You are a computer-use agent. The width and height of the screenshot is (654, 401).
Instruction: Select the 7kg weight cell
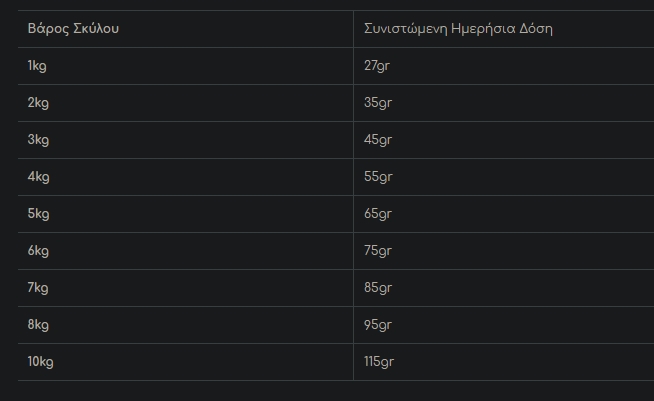38,287
